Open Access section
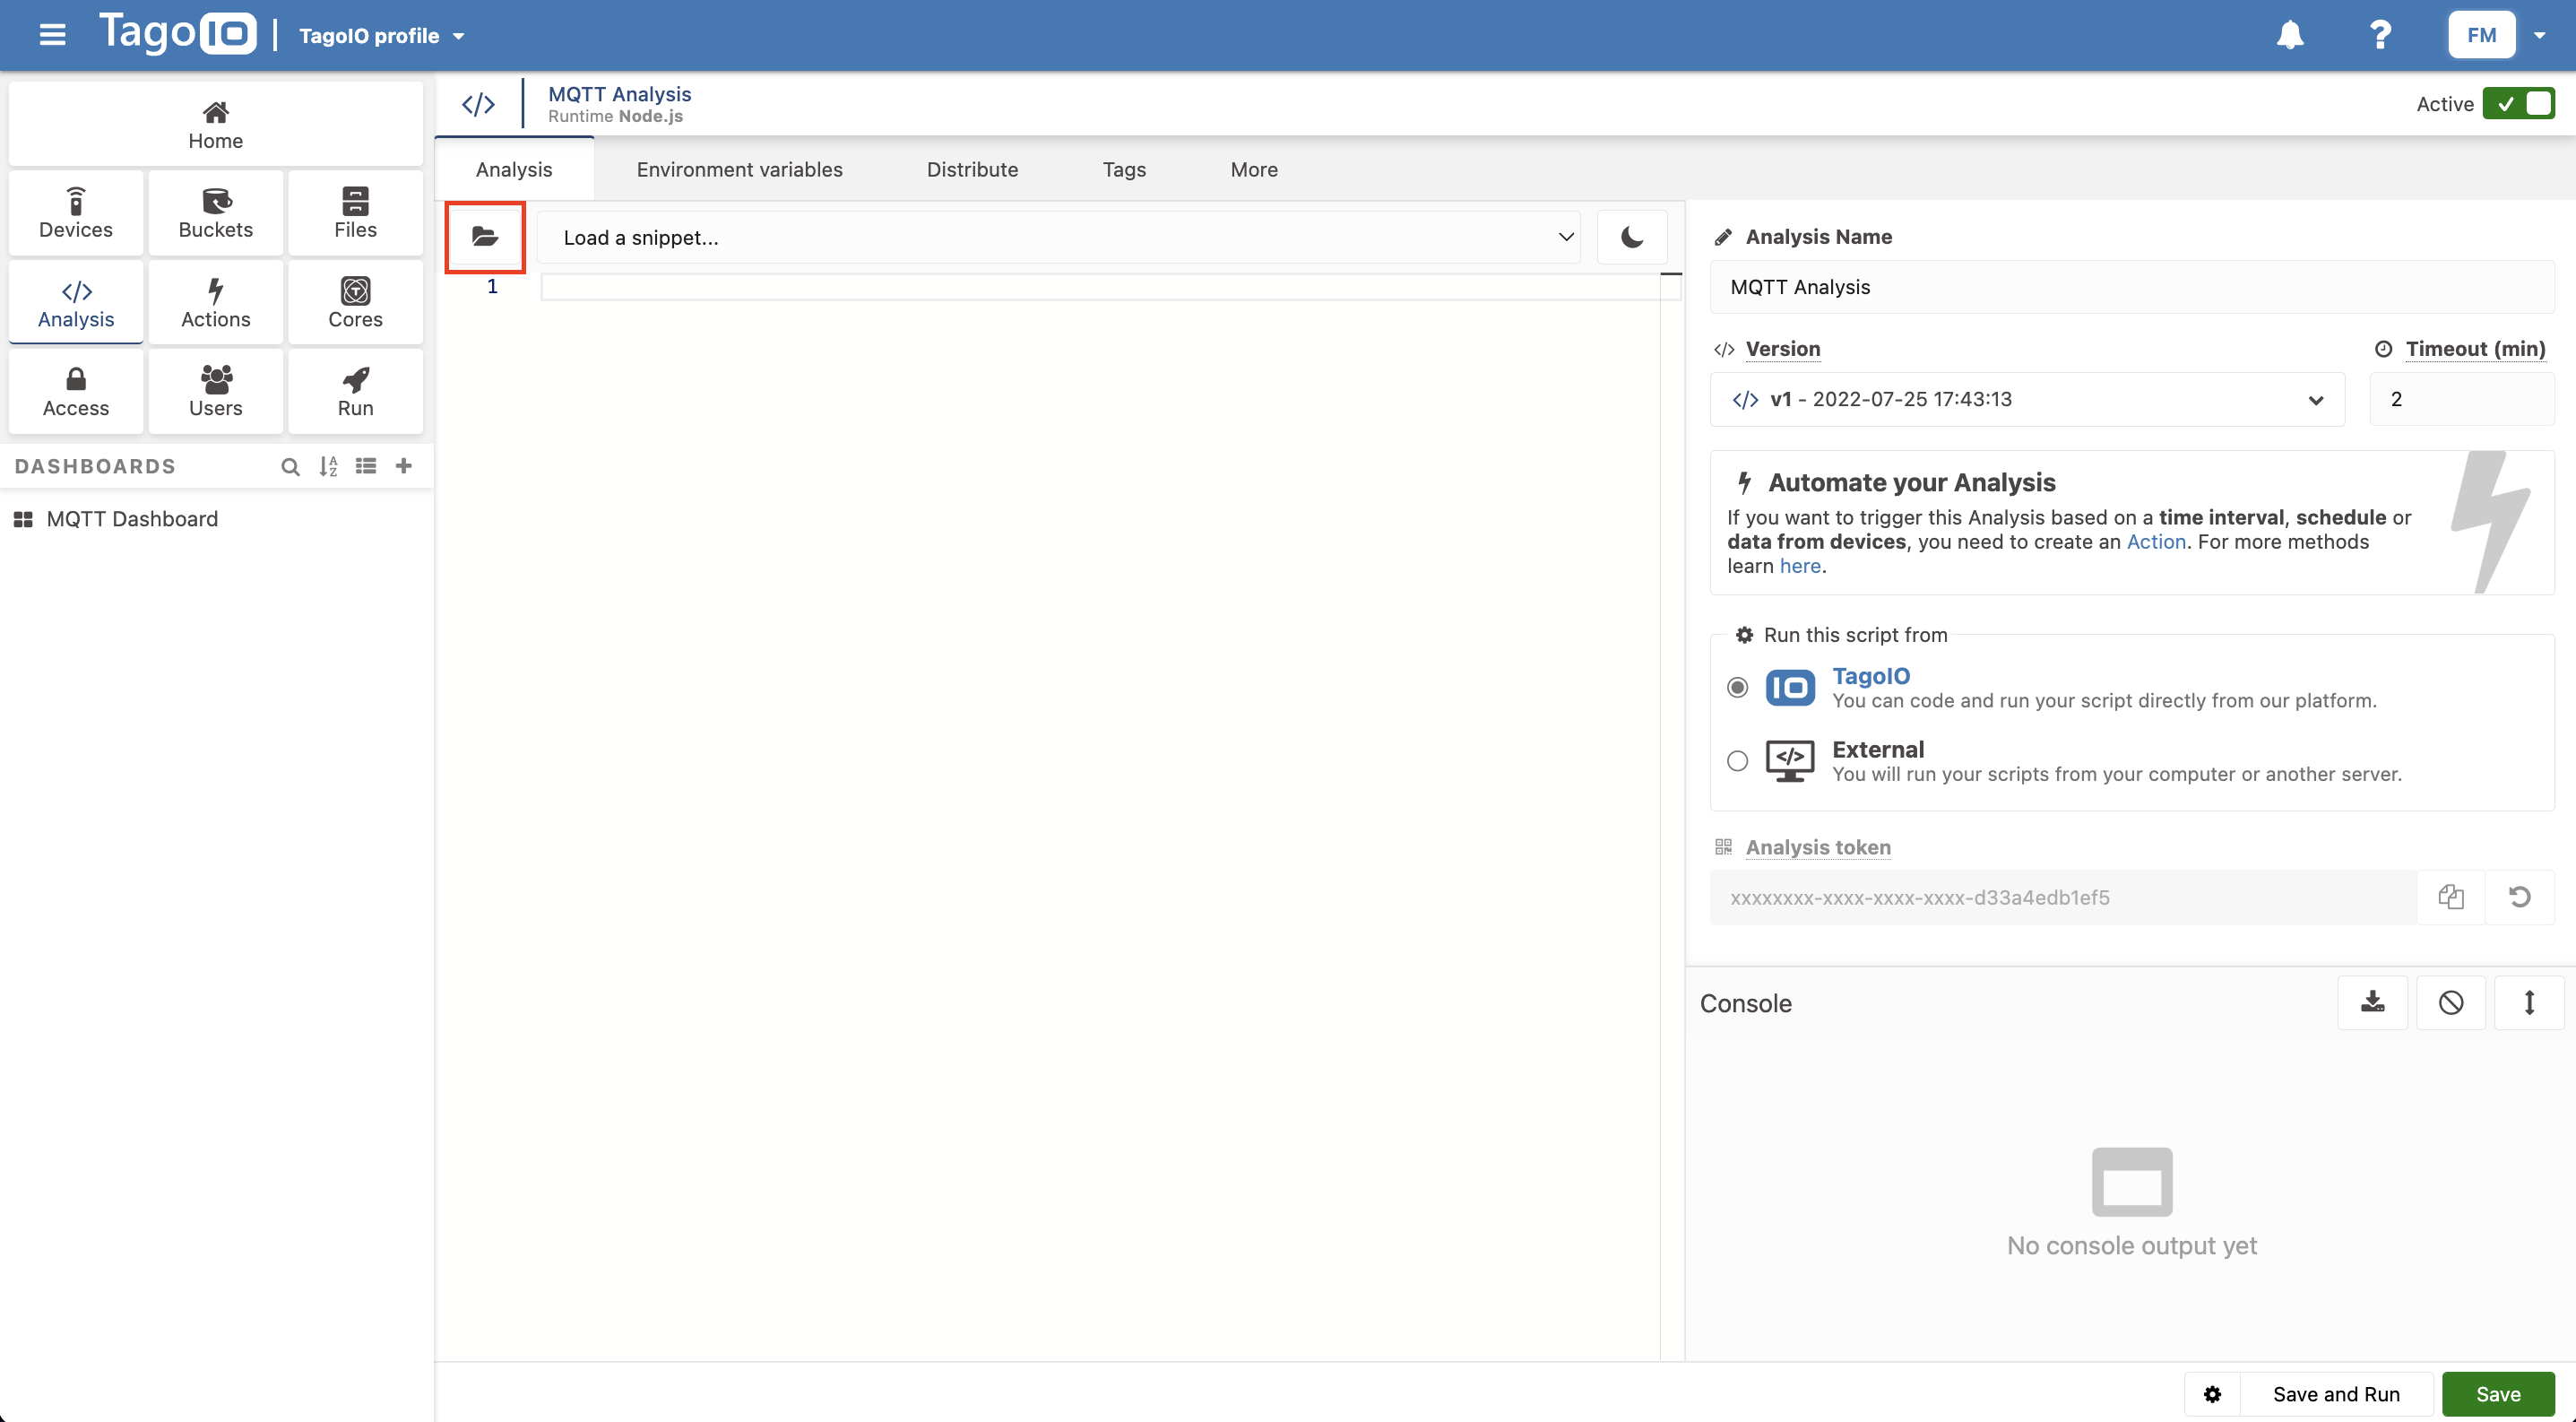Image resolution: width=2576 pixels, height=1422 pixels. (76, 391)
